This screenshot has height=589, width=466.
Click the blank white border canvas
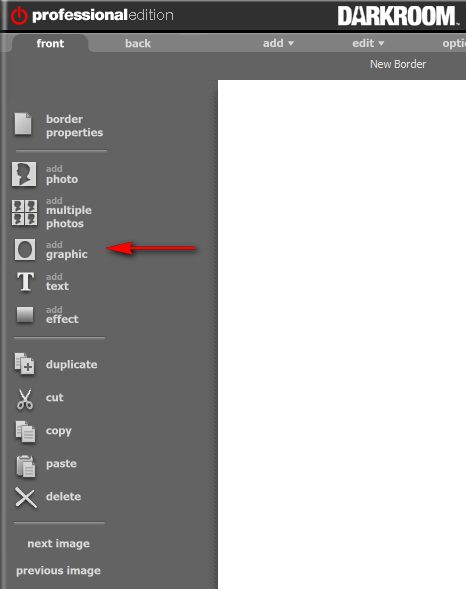pyautogui.click(x=342, y=334)
